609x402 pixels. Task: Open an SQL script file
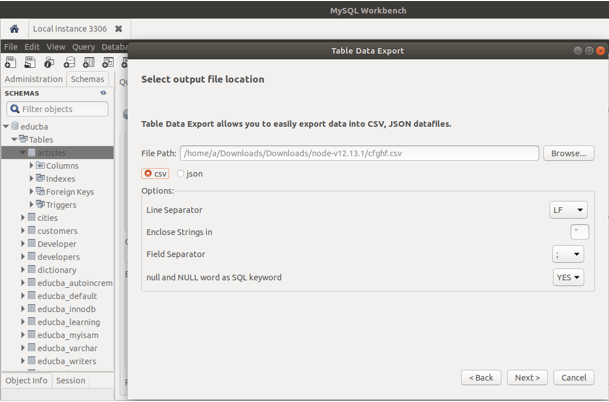[x=30, y=62]
